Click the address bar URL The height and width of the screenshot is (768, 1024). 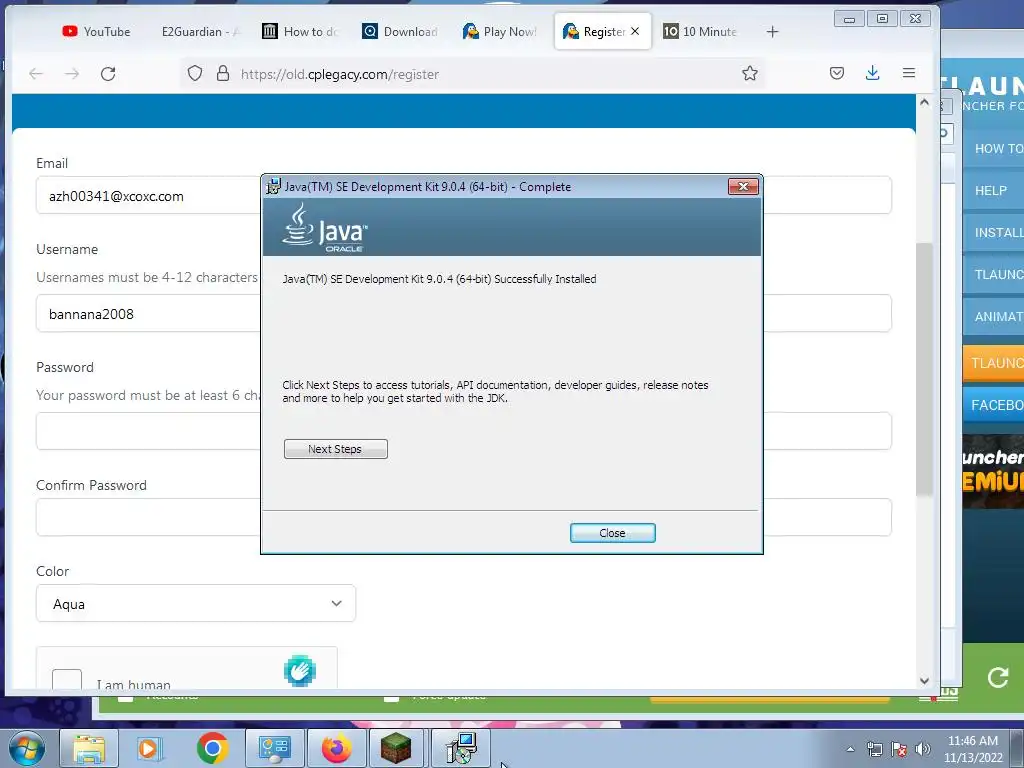[340, 74]
